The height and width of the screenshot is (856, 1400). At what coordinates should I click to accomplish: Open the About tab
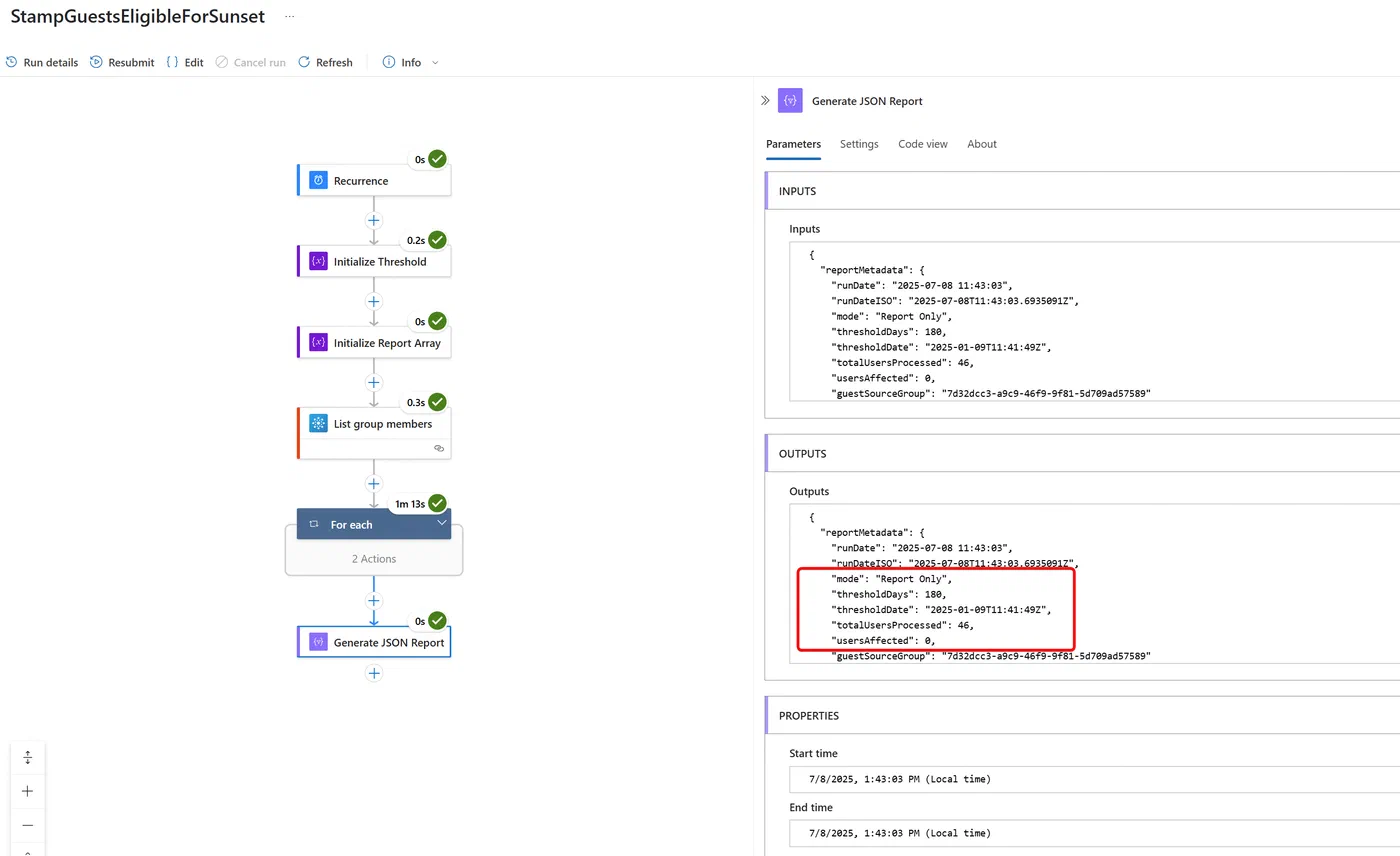(982, 144)
